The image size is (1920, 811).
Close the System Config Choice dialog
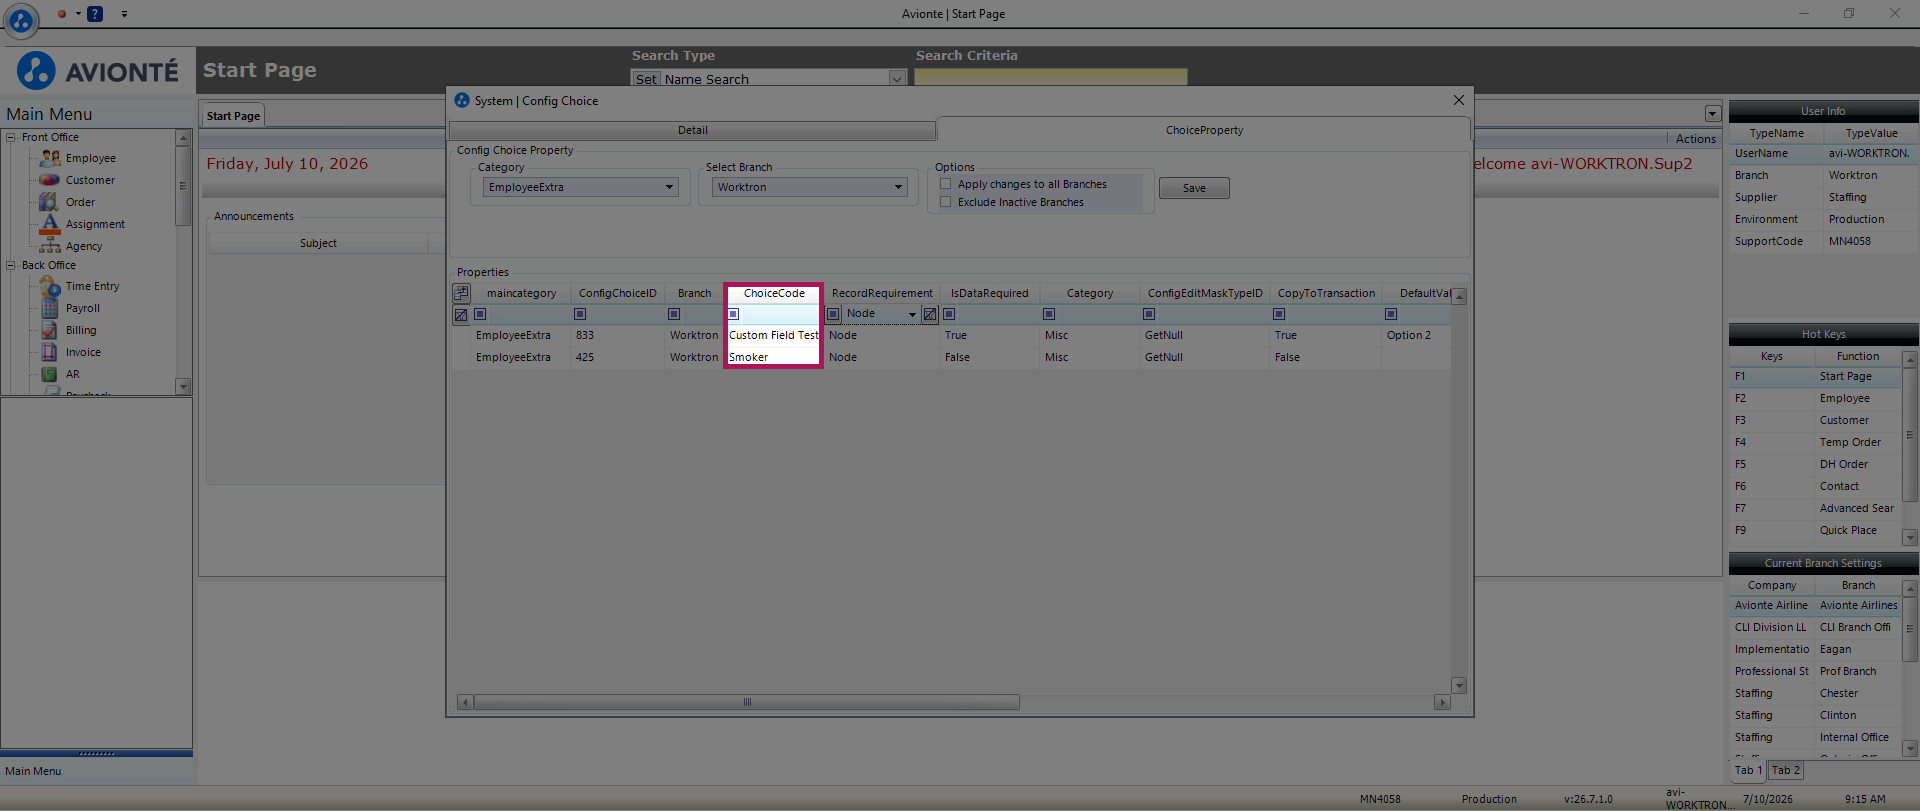coord(1459,100)
